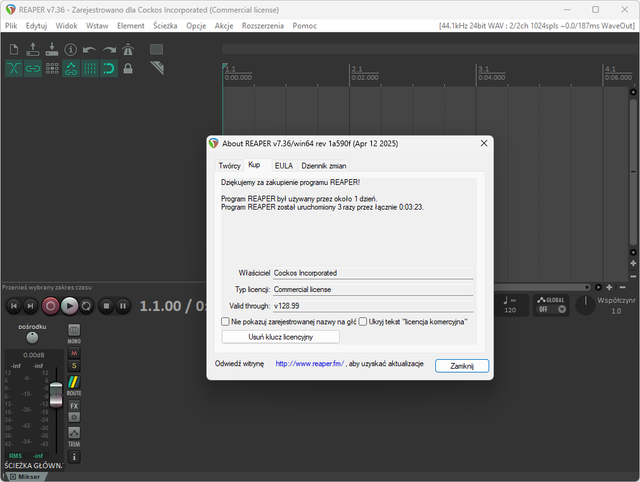This screenshot has height=482, width=640.
Task: Click the Mikser tab at bottom
Action: pos(25,477)
